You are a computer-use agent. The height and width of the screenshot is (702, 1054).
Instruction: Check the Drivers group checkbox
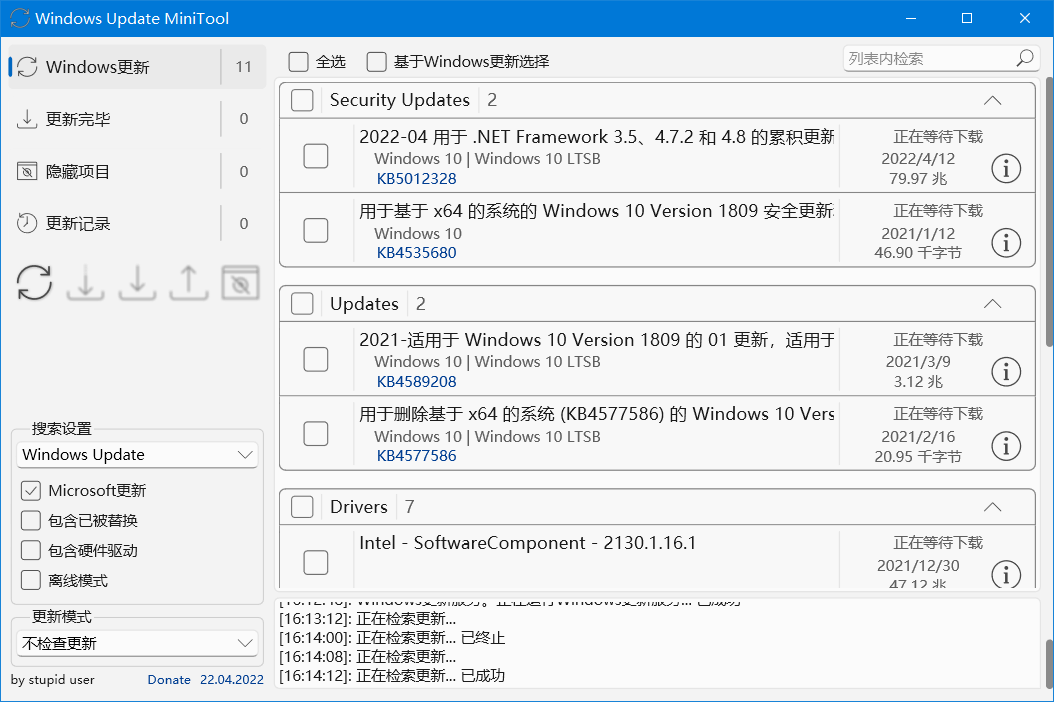[x=302, y=507]
